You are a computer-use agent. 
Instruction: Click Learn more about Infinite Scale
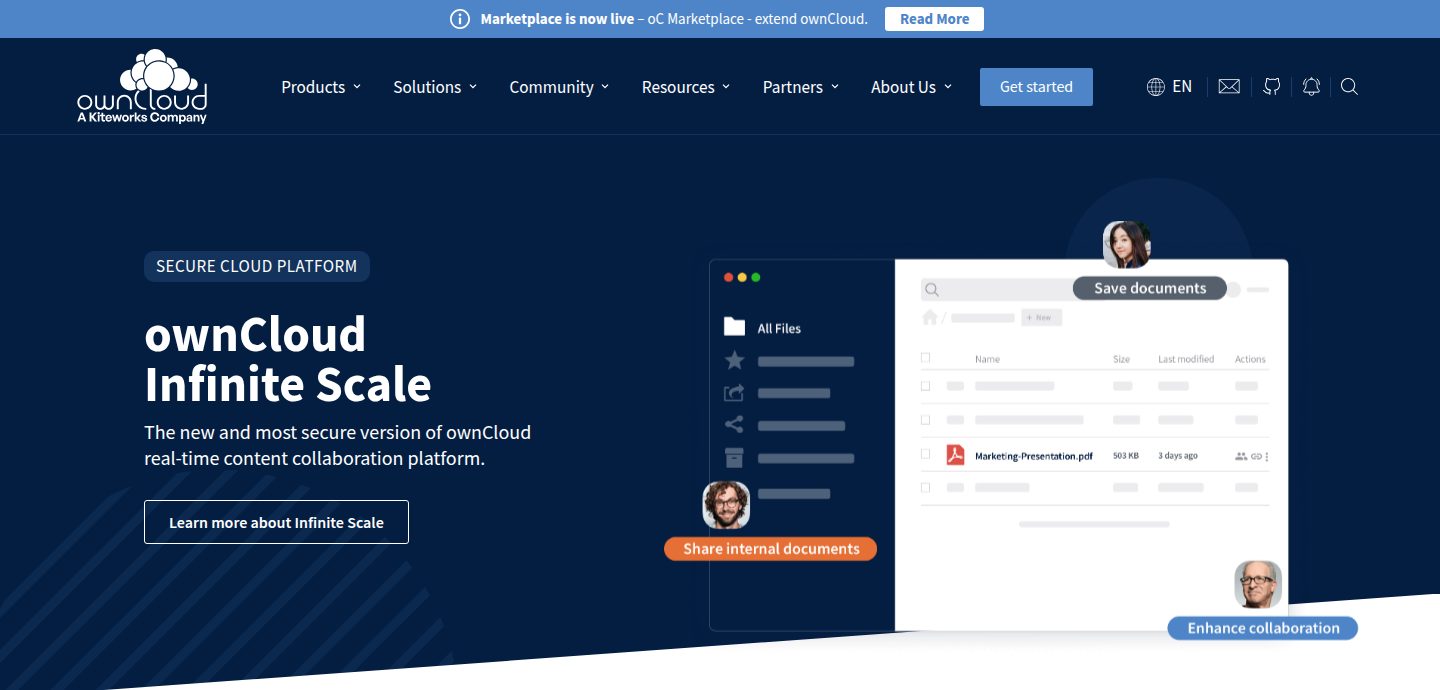click(x=276, y=522)
